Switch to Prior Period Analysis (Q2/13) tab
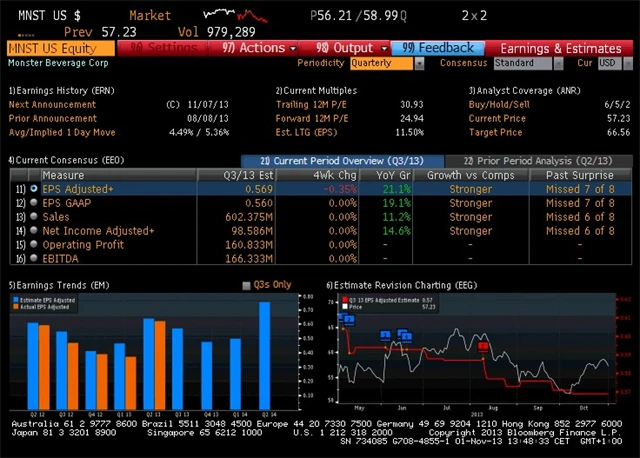The width and height of the screenshot is (640, 458). 526,161
